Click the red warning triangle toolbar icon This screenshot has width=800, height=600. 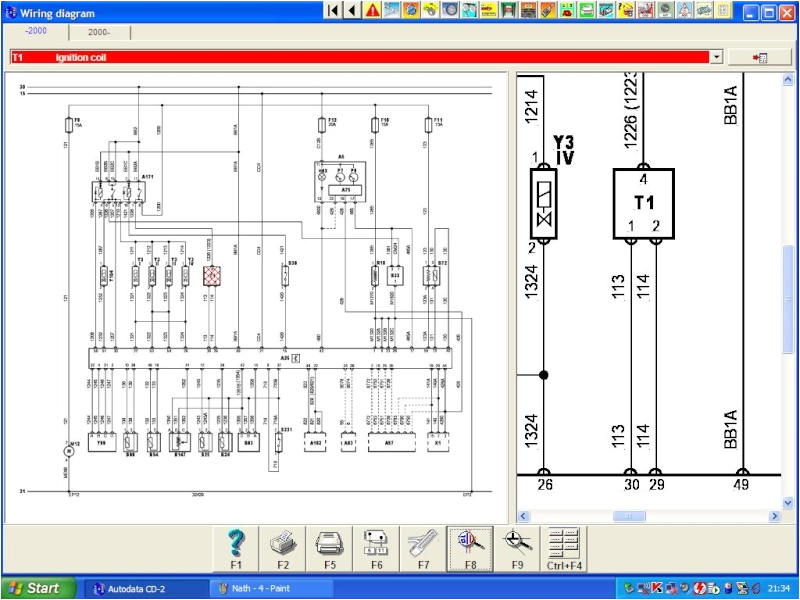(372, 11)
